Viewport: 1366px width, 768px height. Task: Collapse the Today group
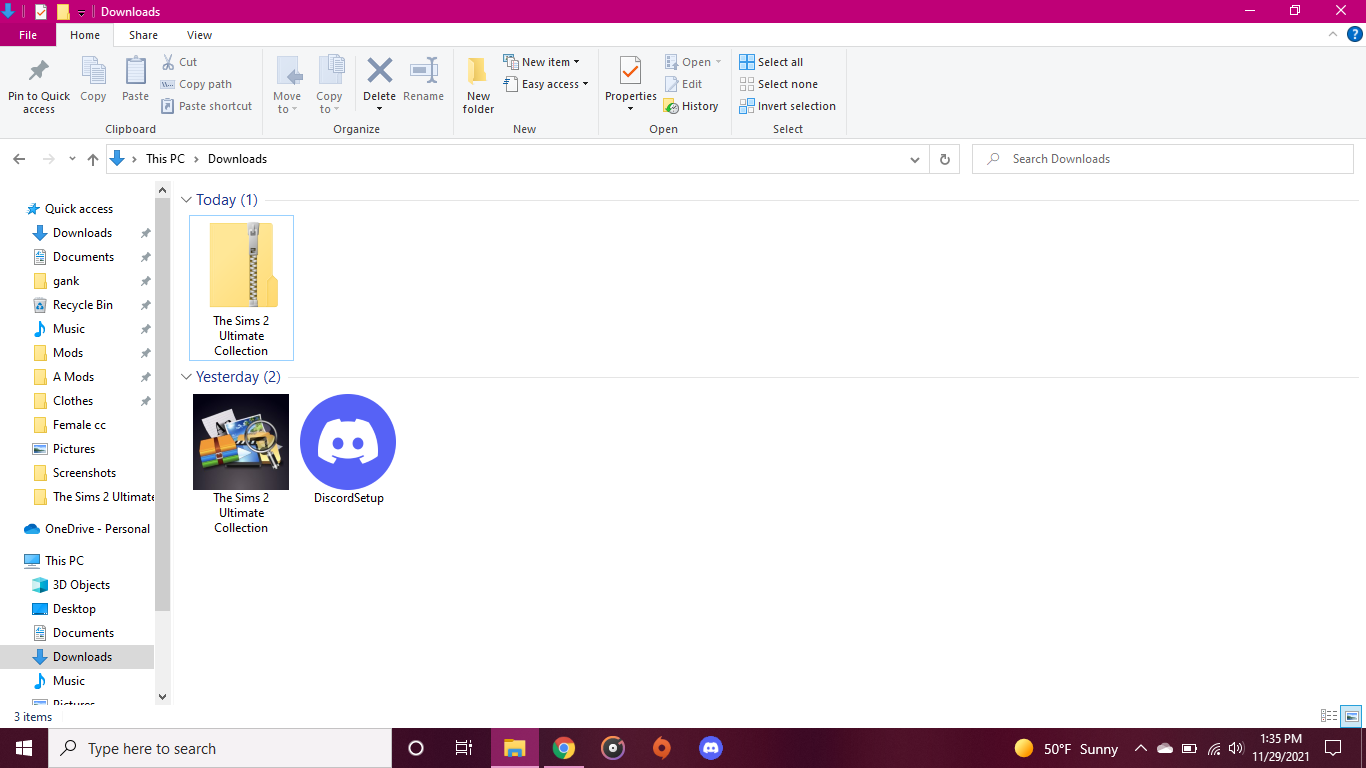(186, 200)
